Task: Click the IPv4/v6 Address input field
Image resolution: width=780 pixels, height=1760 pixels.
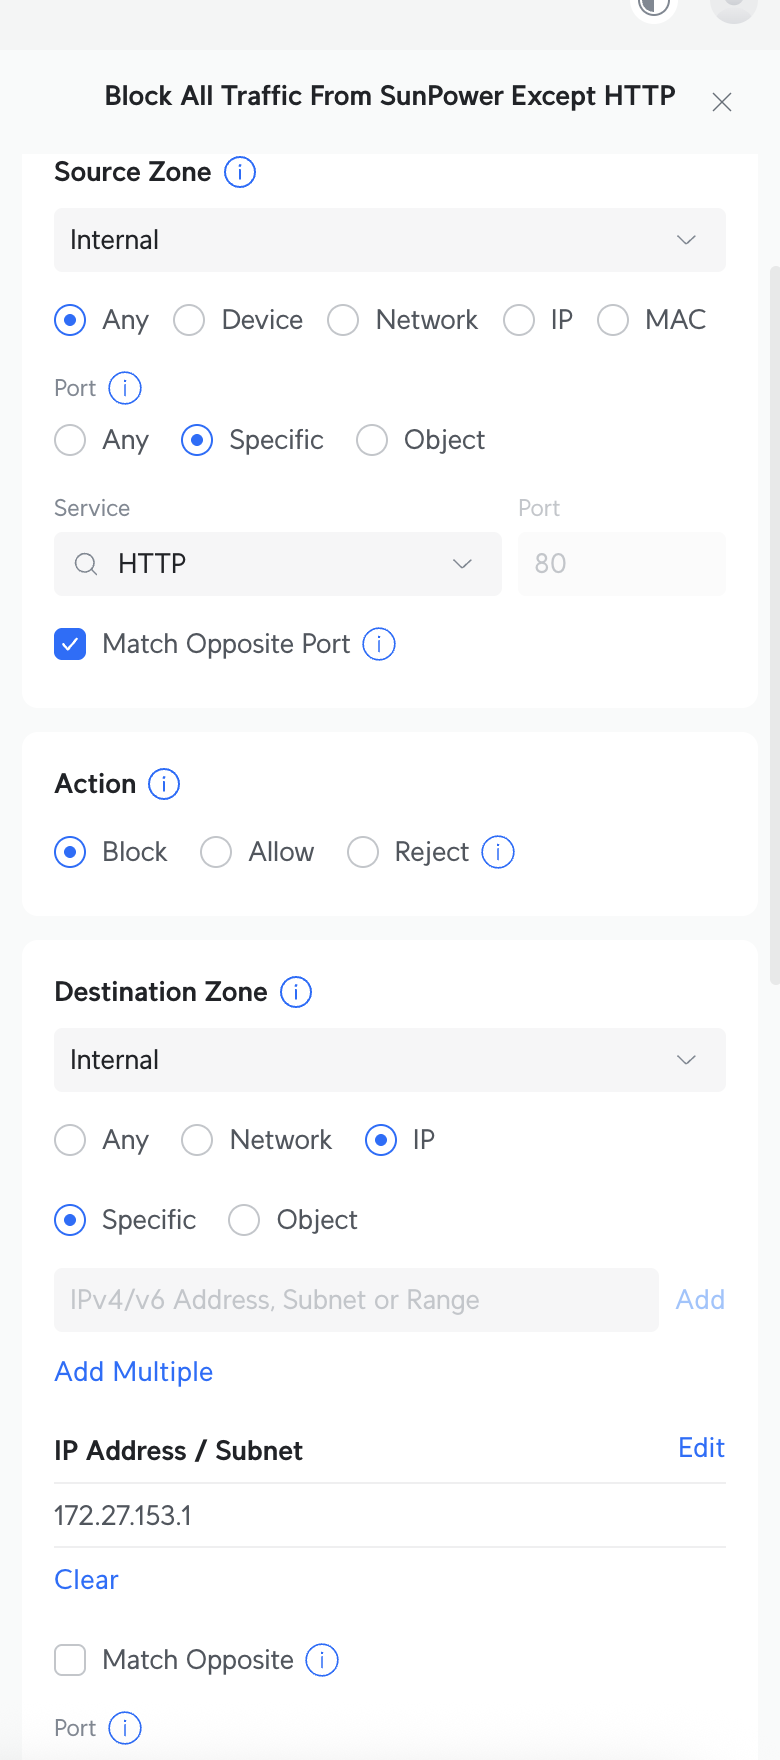Action: [356, 1300]
